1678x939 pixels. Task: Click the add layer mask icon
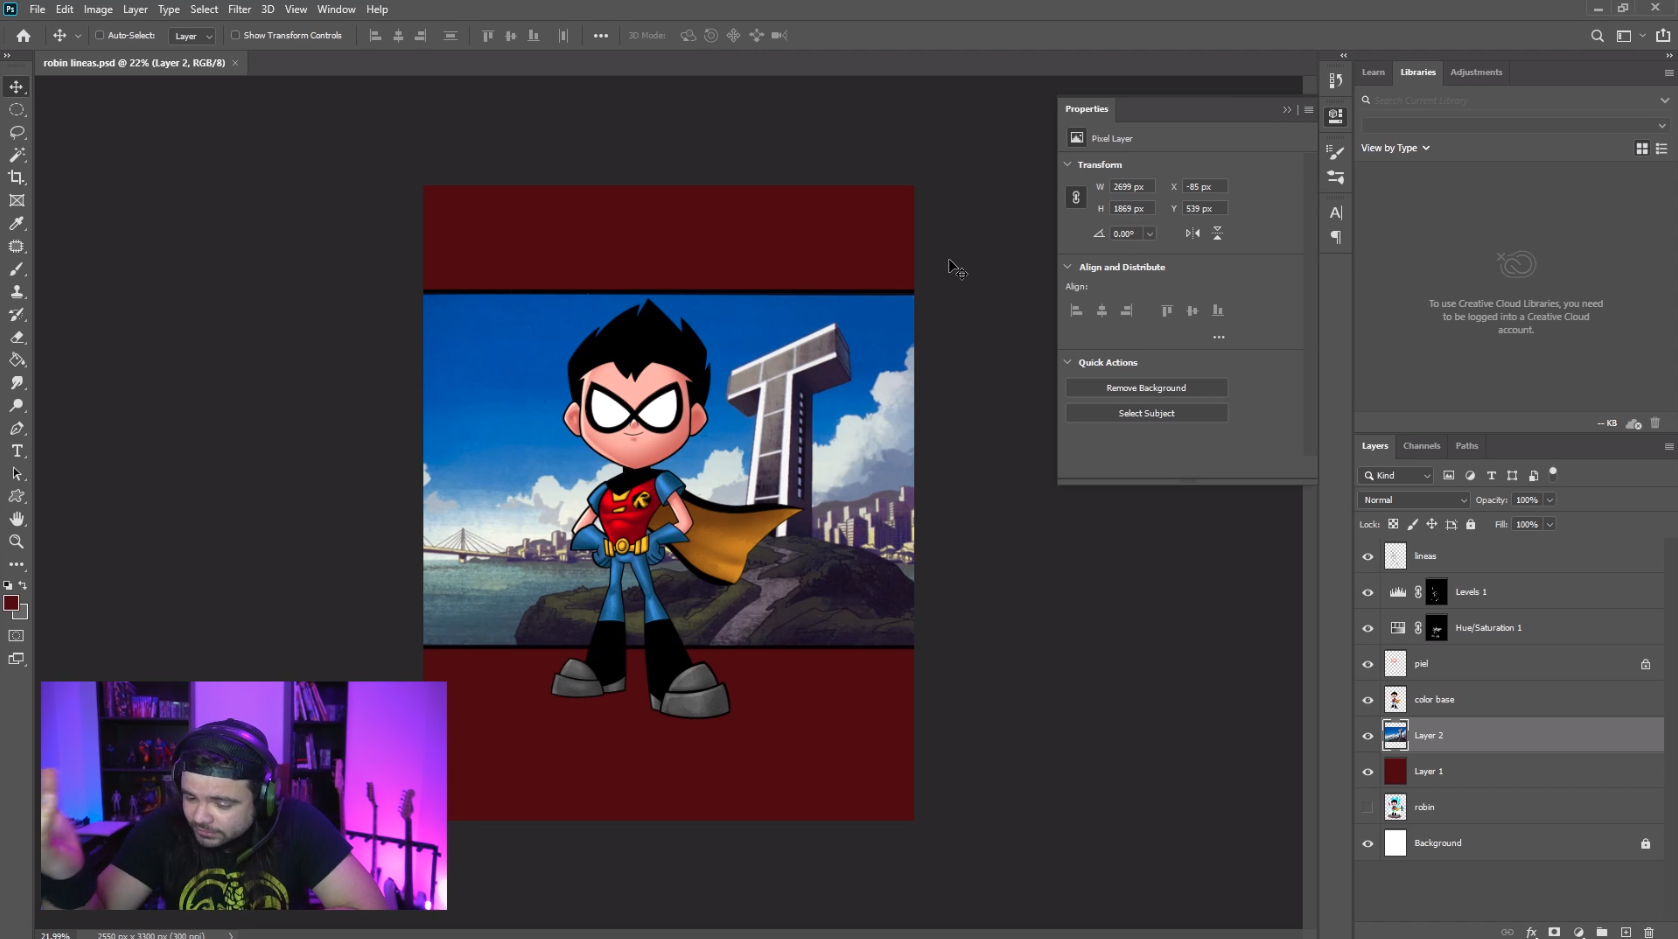[1554, 932]
